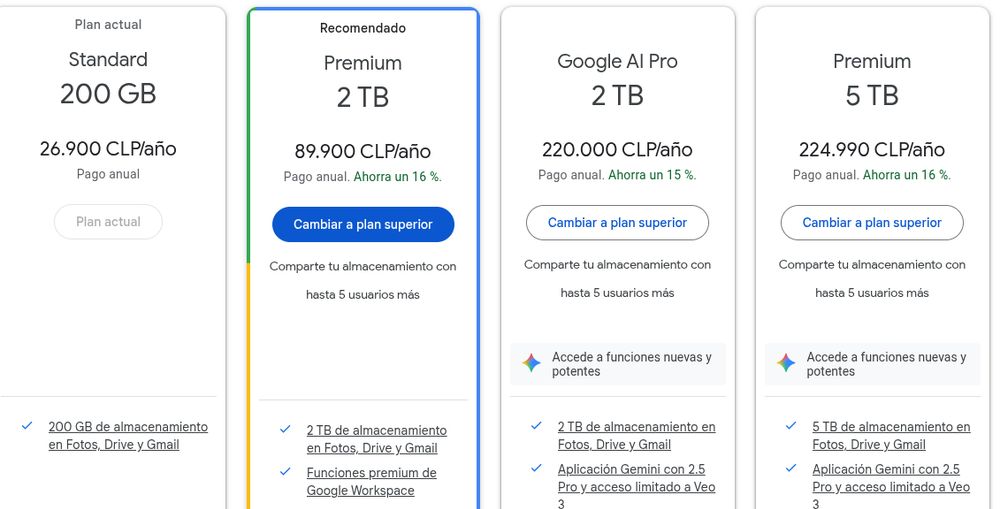This screenshot has height=509, width=1000.
Task: Click the disabled Plan actual button
Action: coord(108,221)
